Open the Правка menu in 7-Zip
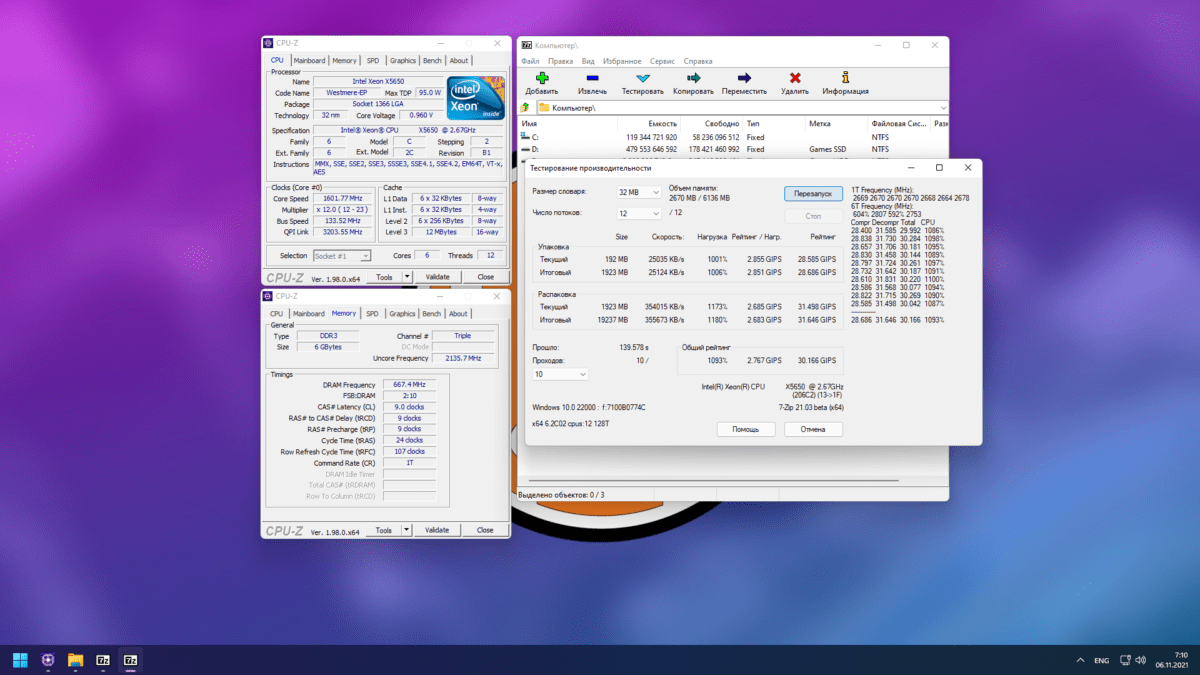Screen dimensions: 1200x675 pyautogui.click(x=561, y=61)
